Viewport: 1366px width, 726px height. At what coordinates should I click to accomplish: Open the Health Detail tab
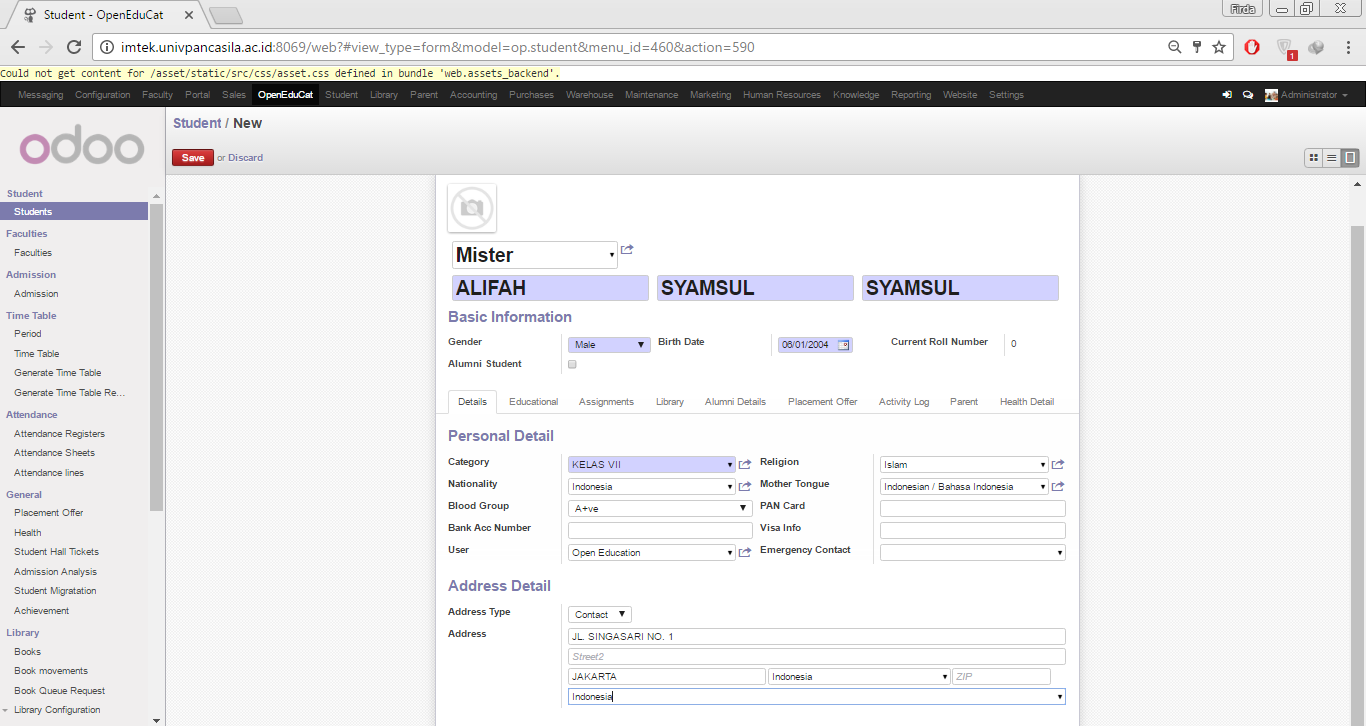click(1027, 402)
